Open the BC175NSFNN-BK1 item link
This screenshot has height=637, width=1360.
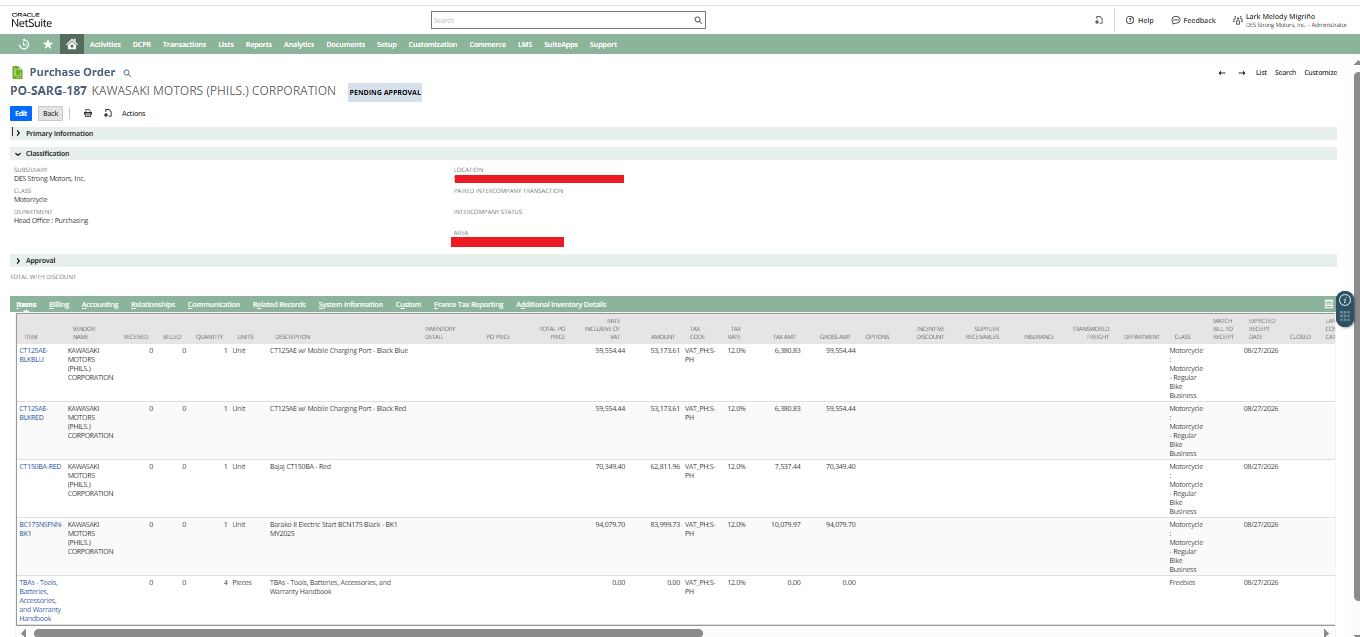(40, 529)
